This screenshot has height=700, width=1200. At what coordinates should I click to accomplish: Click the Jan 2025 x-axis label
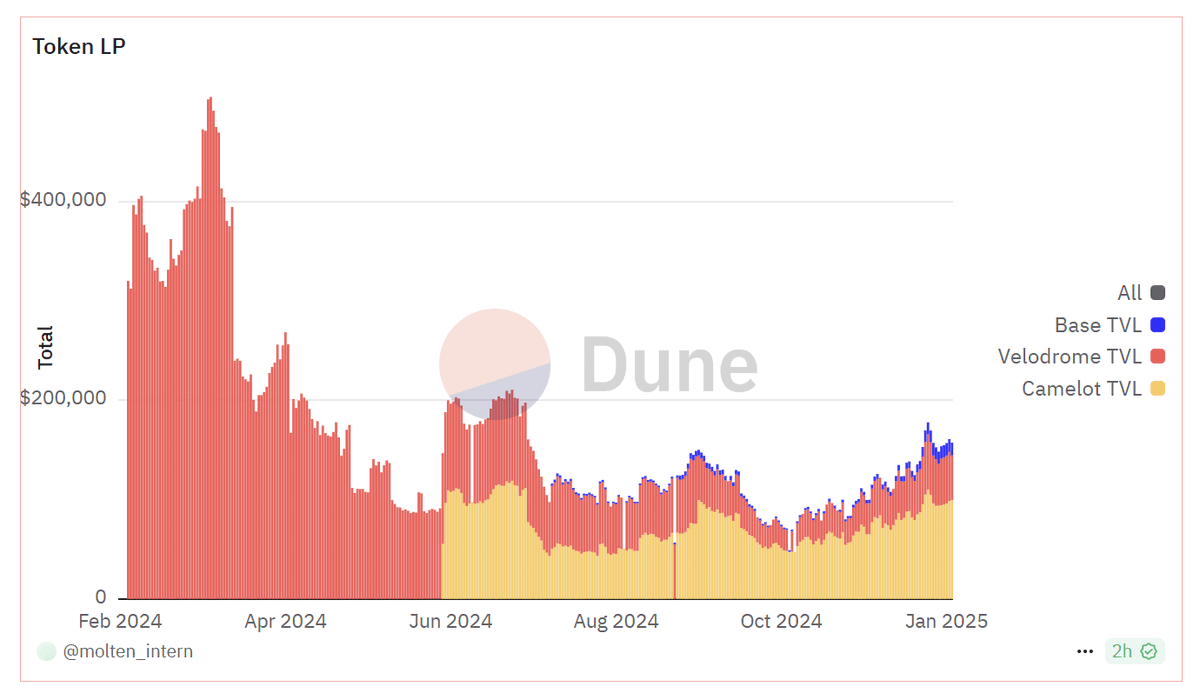point(947,621)
